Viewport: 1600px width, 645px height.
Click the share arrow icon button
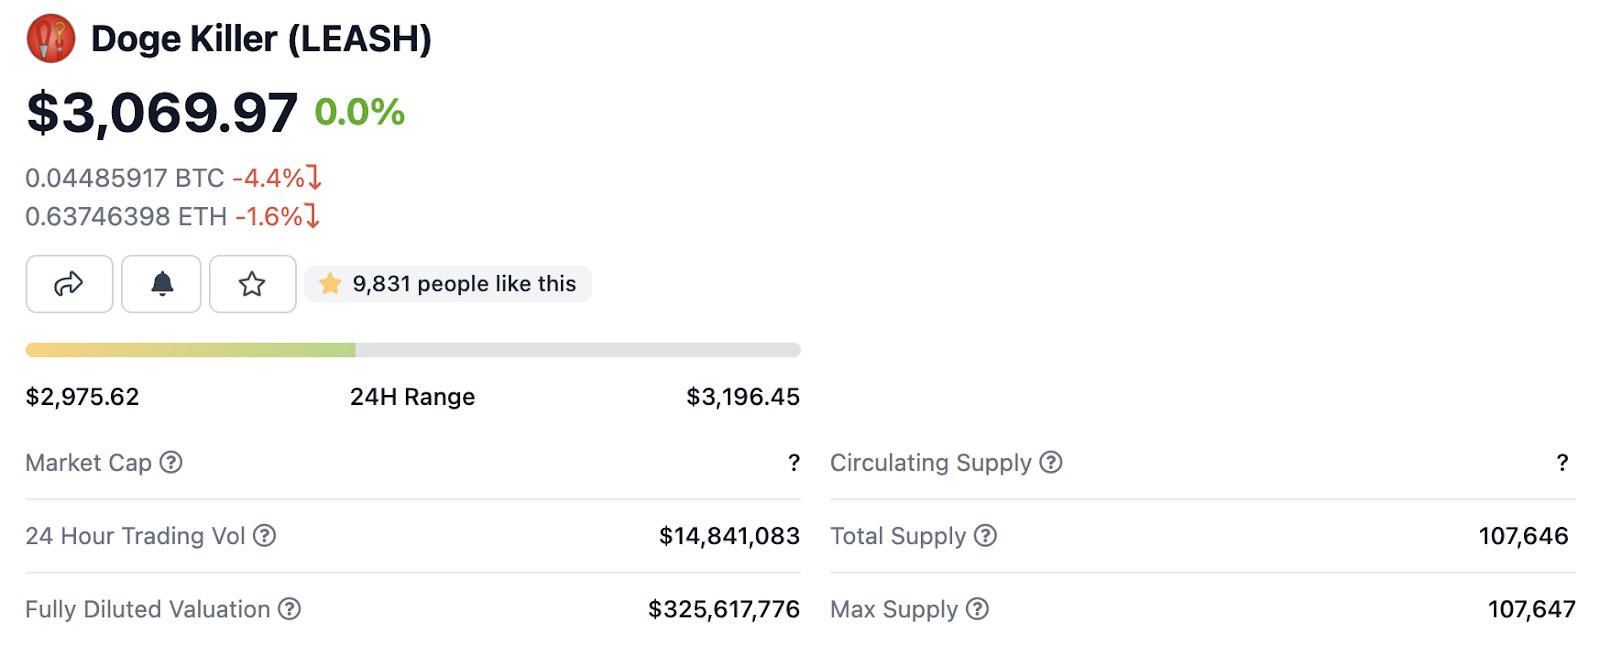point(69,284)
